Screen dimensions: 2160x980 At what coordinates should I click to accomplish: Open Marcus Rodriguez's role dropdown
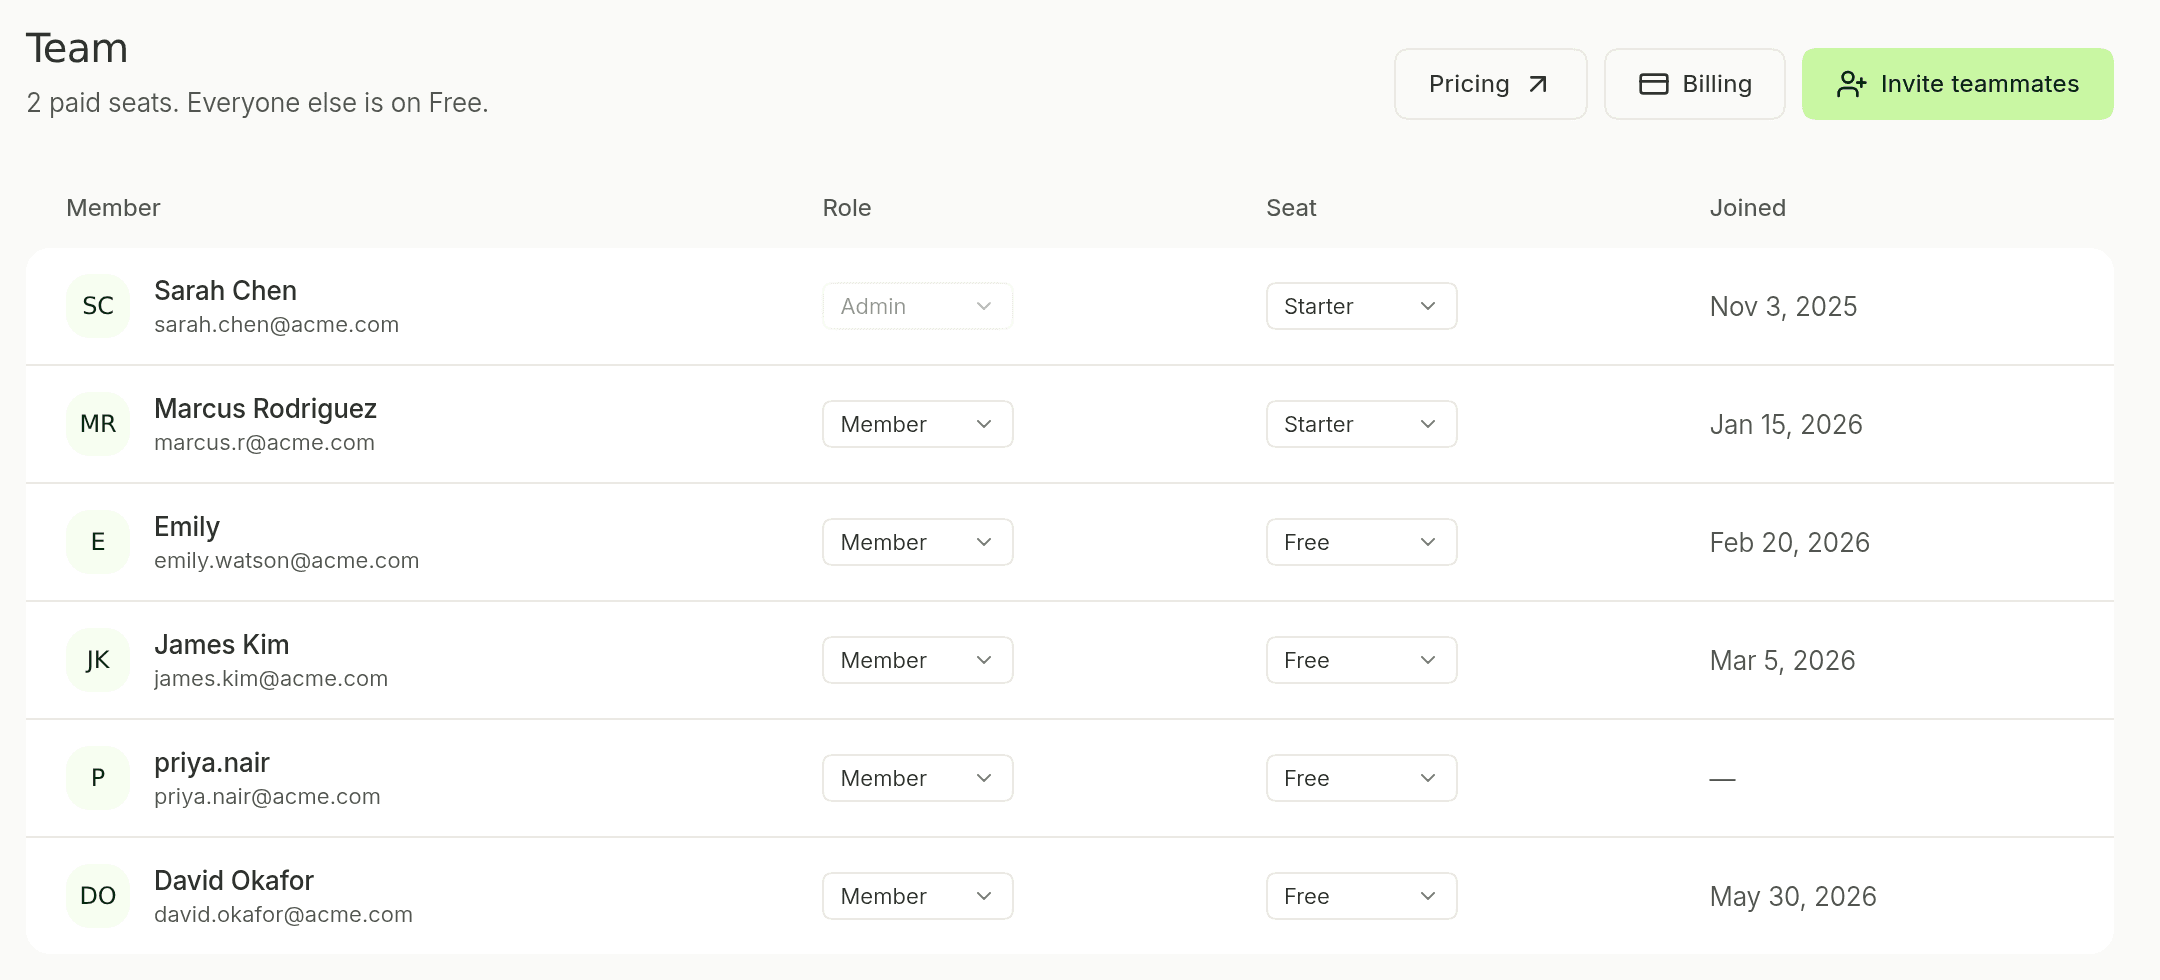[918, 424]
